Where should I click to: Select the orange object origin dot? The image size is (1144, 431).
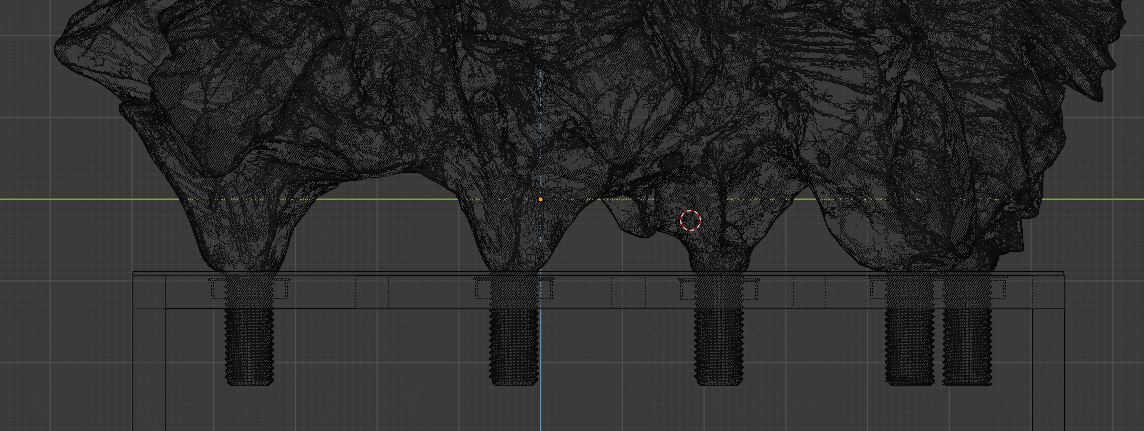[x=541, y=199]
